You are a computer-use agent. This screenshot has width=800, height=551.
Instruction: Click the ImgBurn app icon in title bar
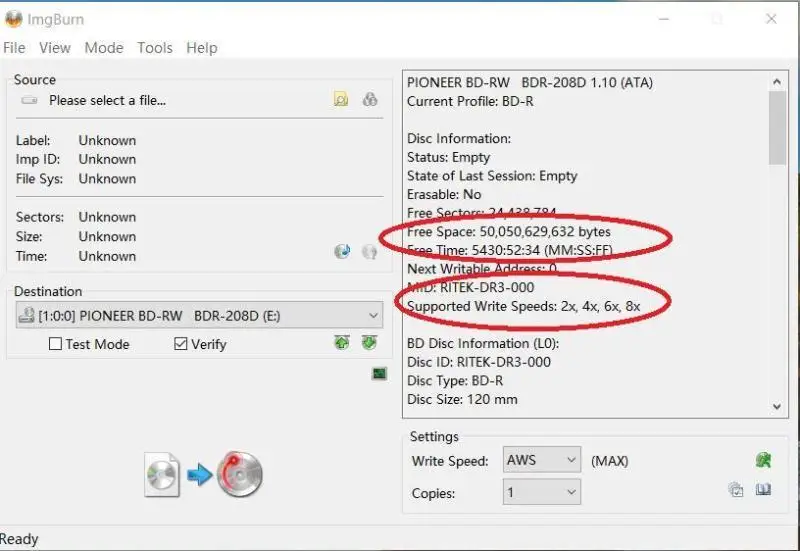14,19
